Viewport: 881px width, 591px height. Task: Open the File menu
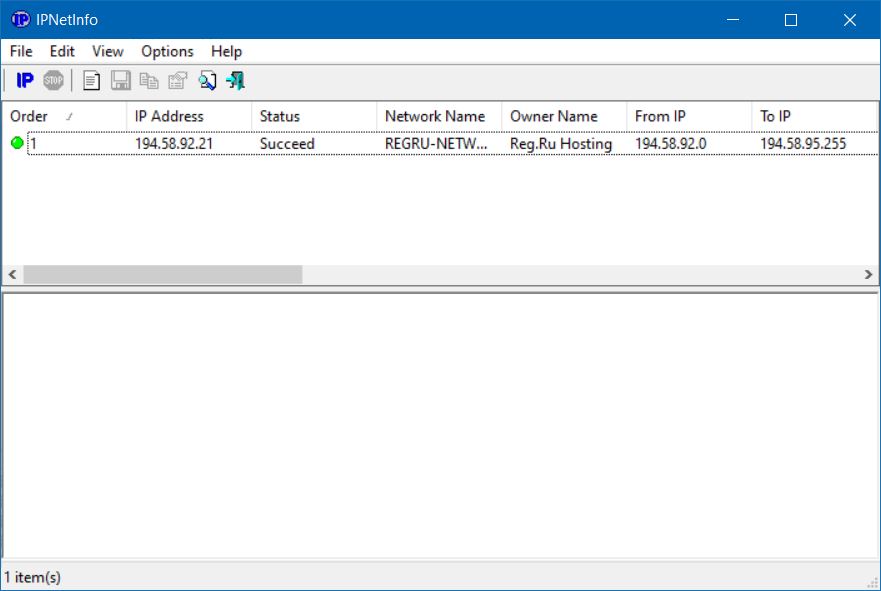(21, 51)
